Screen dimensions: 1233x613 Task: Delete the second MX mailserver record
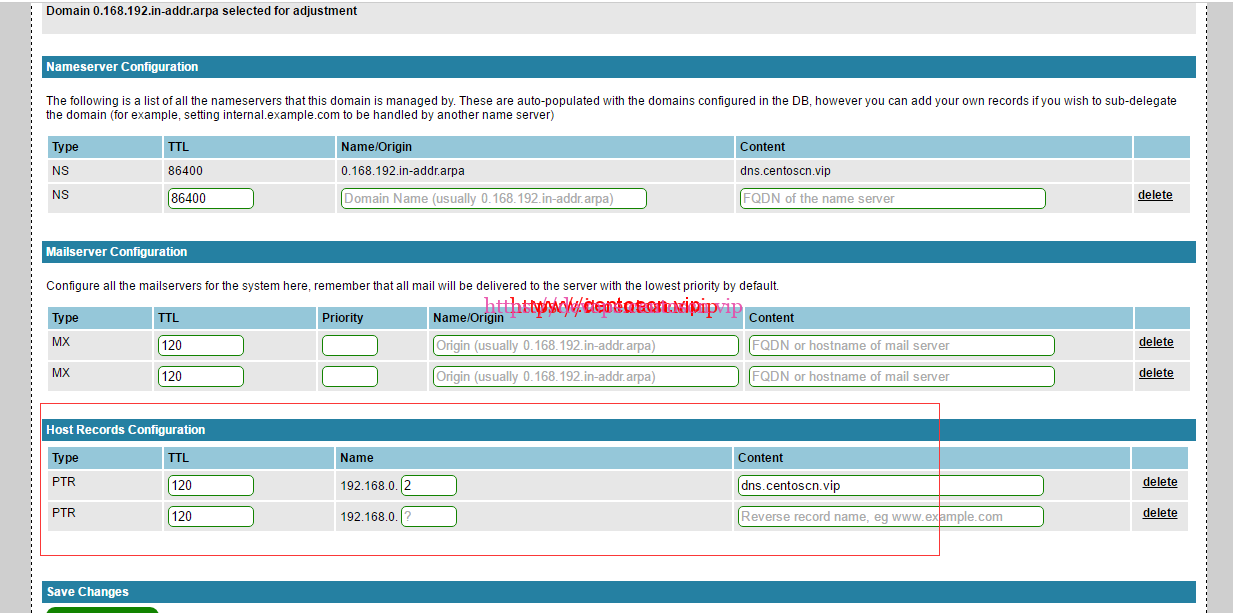[x=1156, y=373]
